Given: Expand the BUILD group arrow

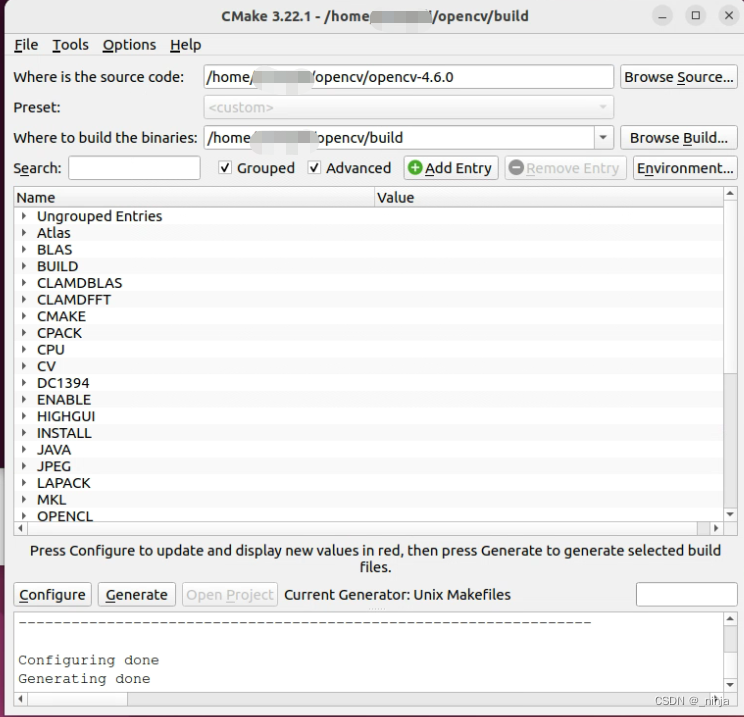Looking at the screenshot, I should coord(23,266).
